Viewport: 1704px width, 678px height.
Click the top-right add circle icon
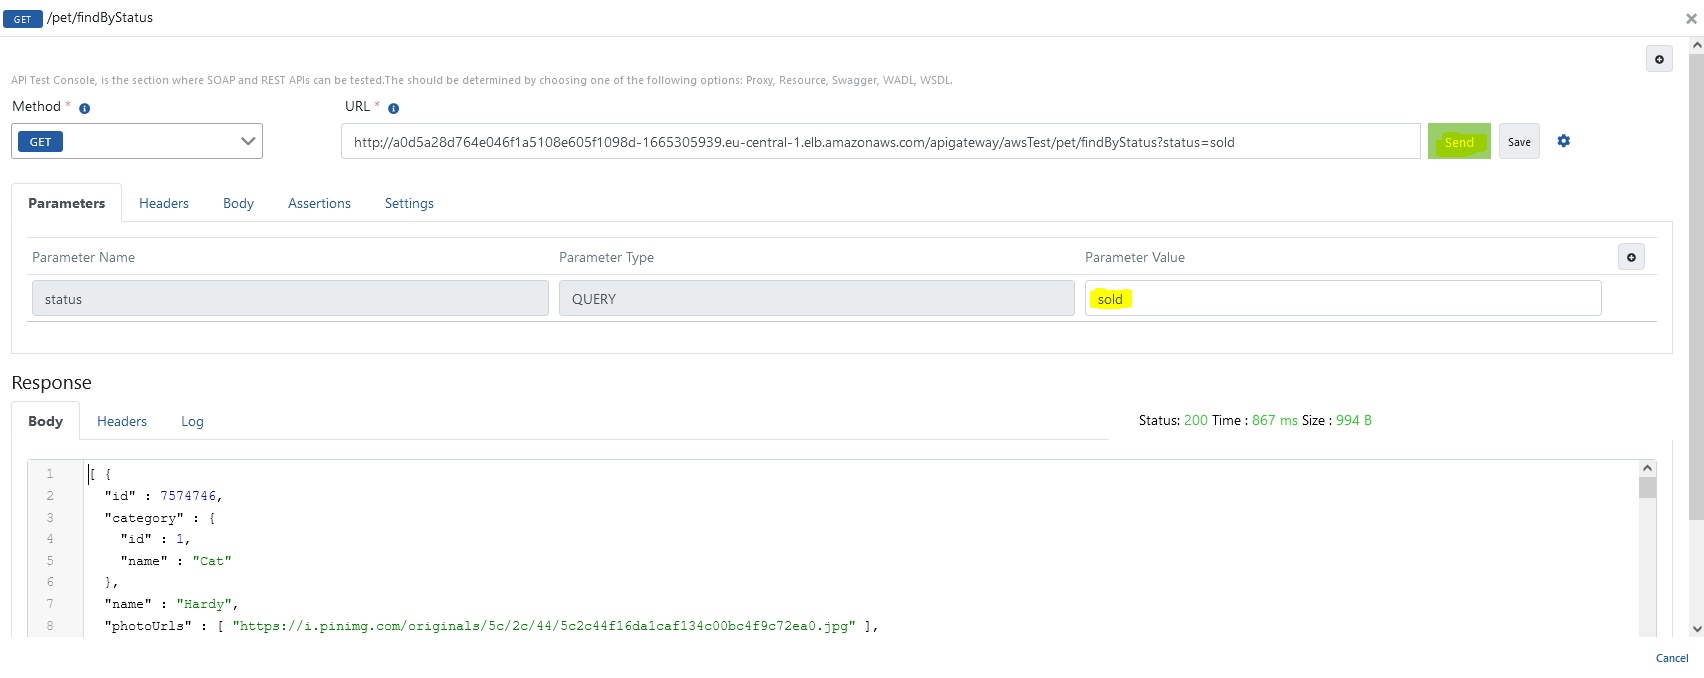[x=1658, y=59]
